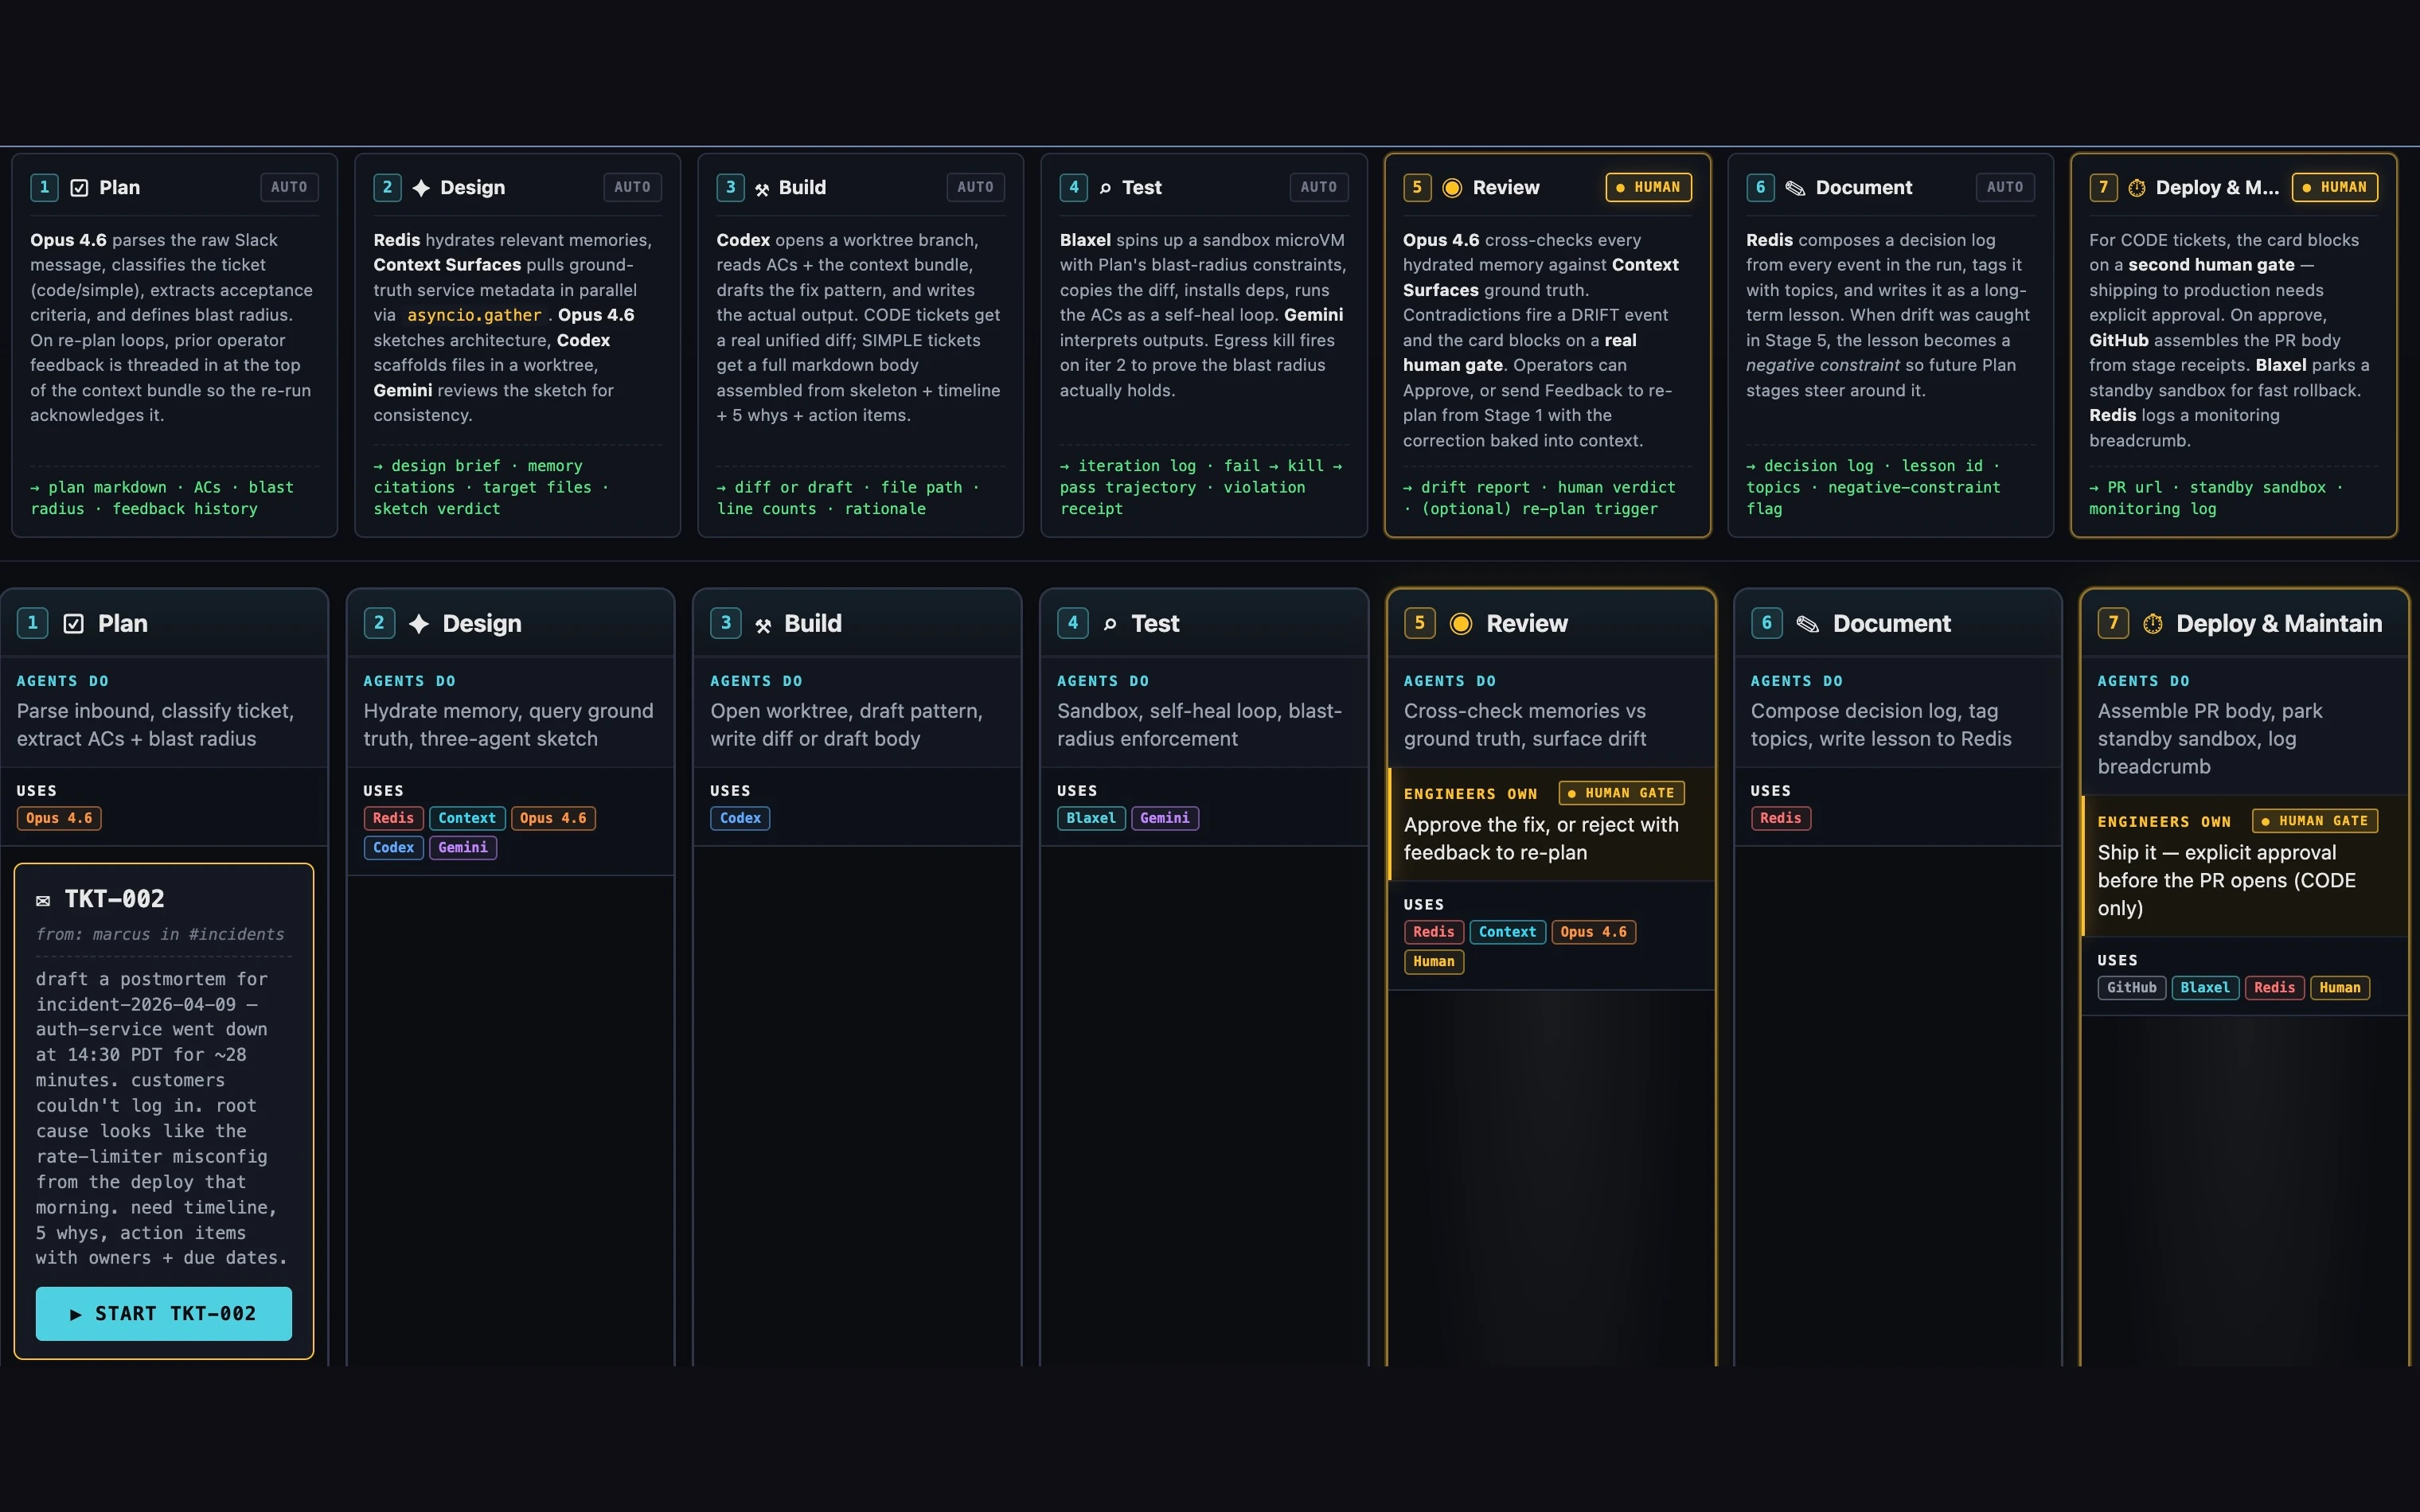The width and height of the screenshot is (2420, 1512).
Task: Click step number 2 badge on top Design card
Action: tap(387, 187)
